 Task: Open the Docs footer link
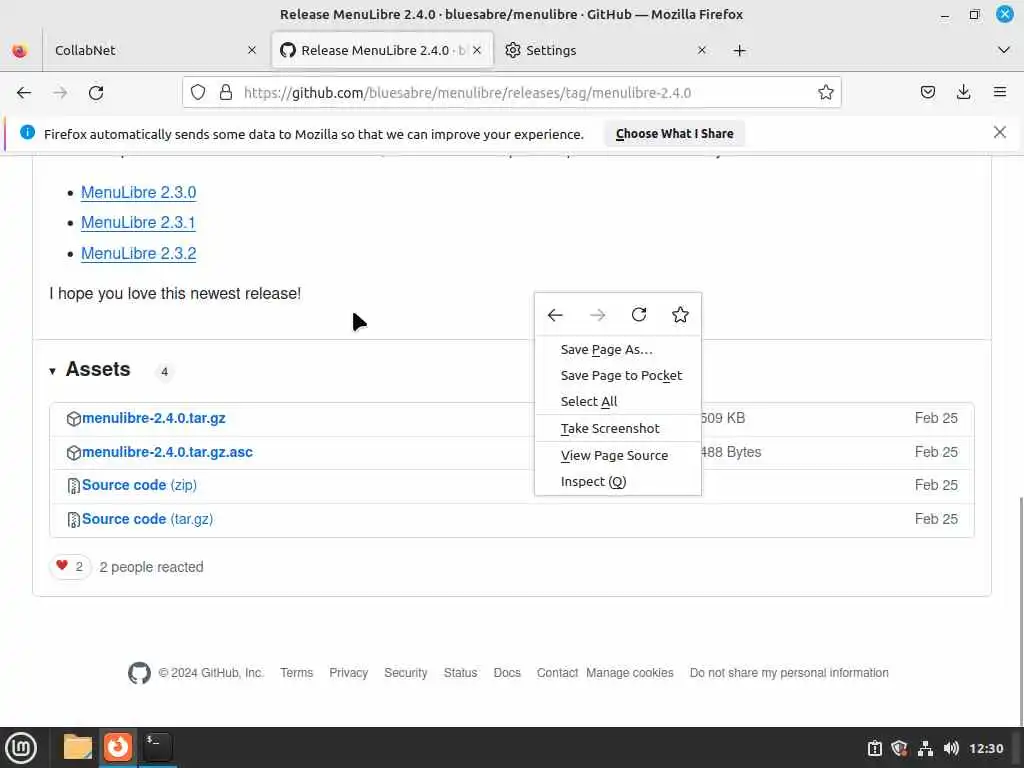[x=507, y=673]
